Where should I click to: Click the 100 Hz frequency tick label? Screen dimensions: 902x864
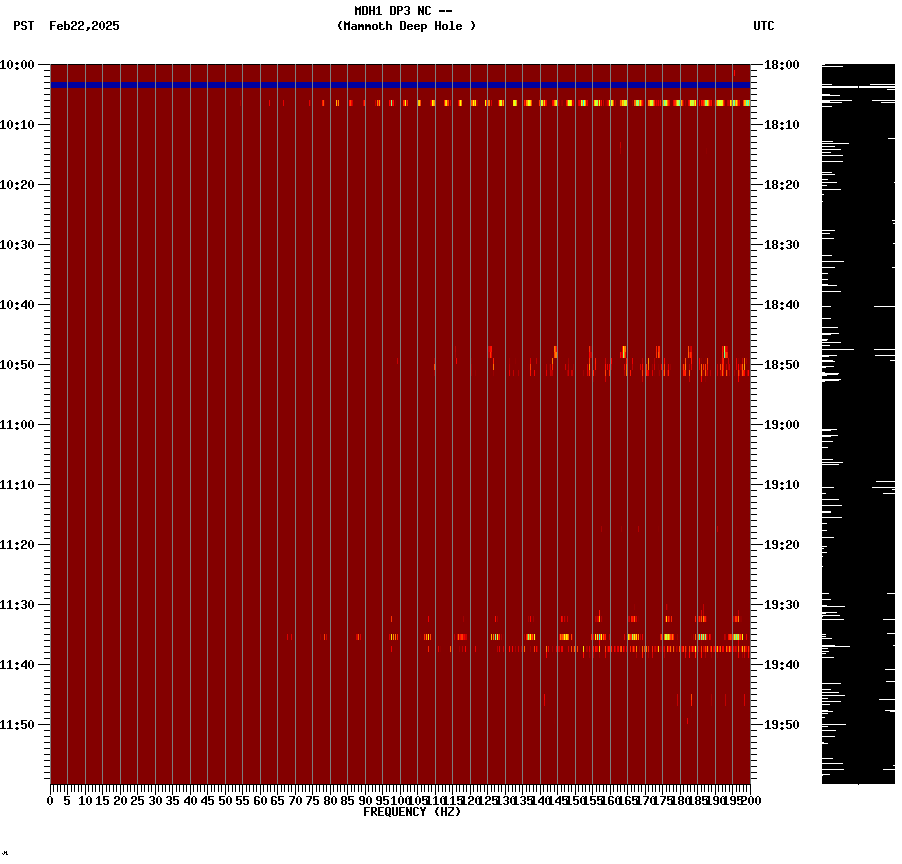click(x=397, y=800)
